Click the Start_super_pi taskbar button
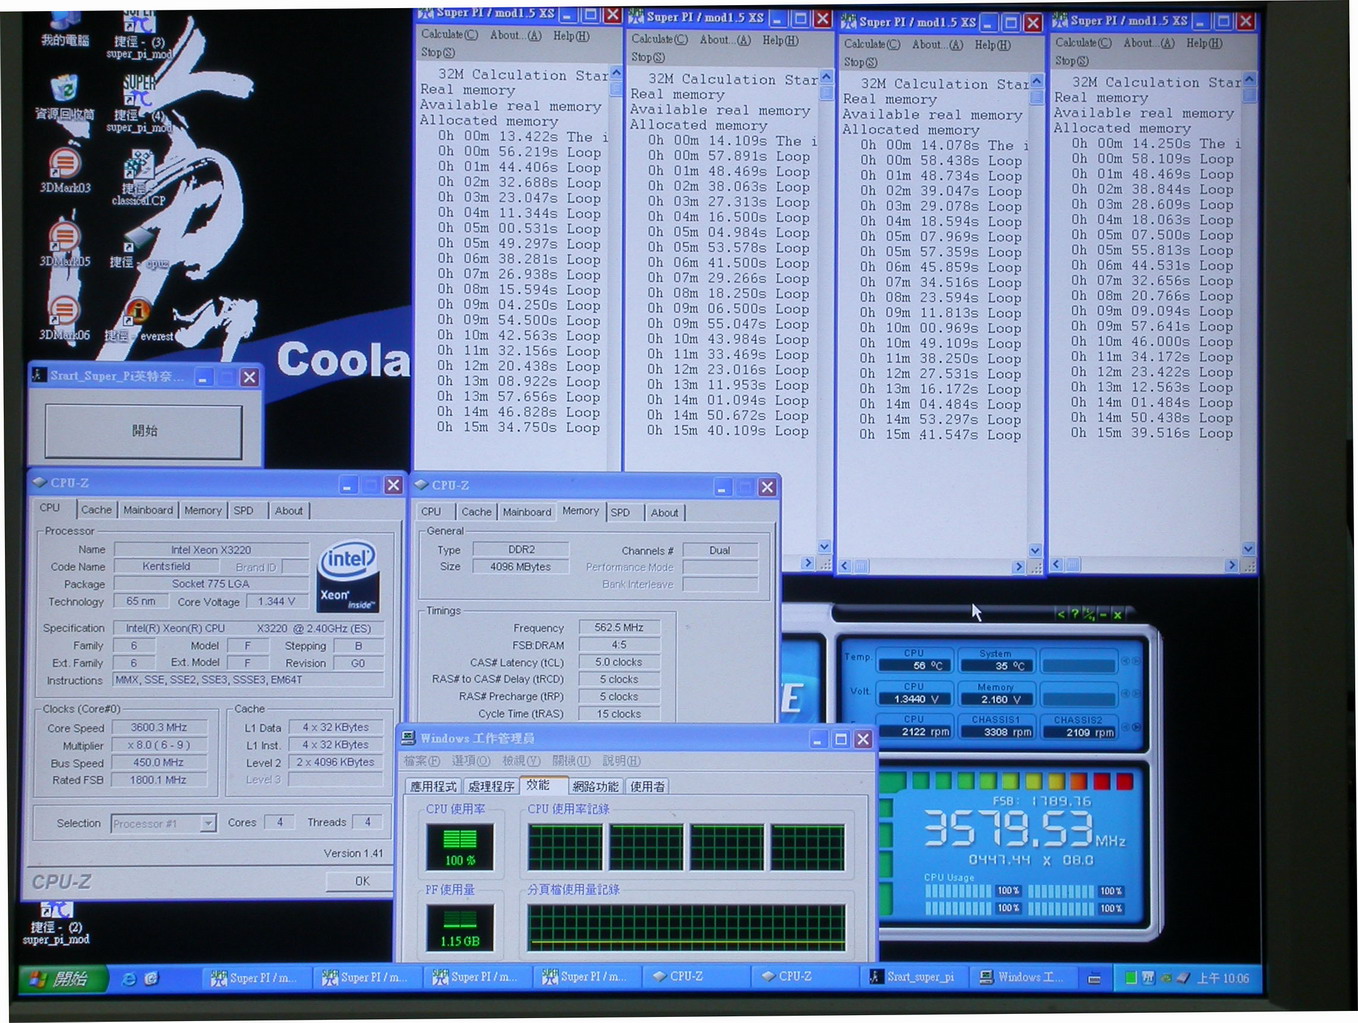This screenshot has width=1358, height=1023. pyautogui.click(x=912, y=977)
